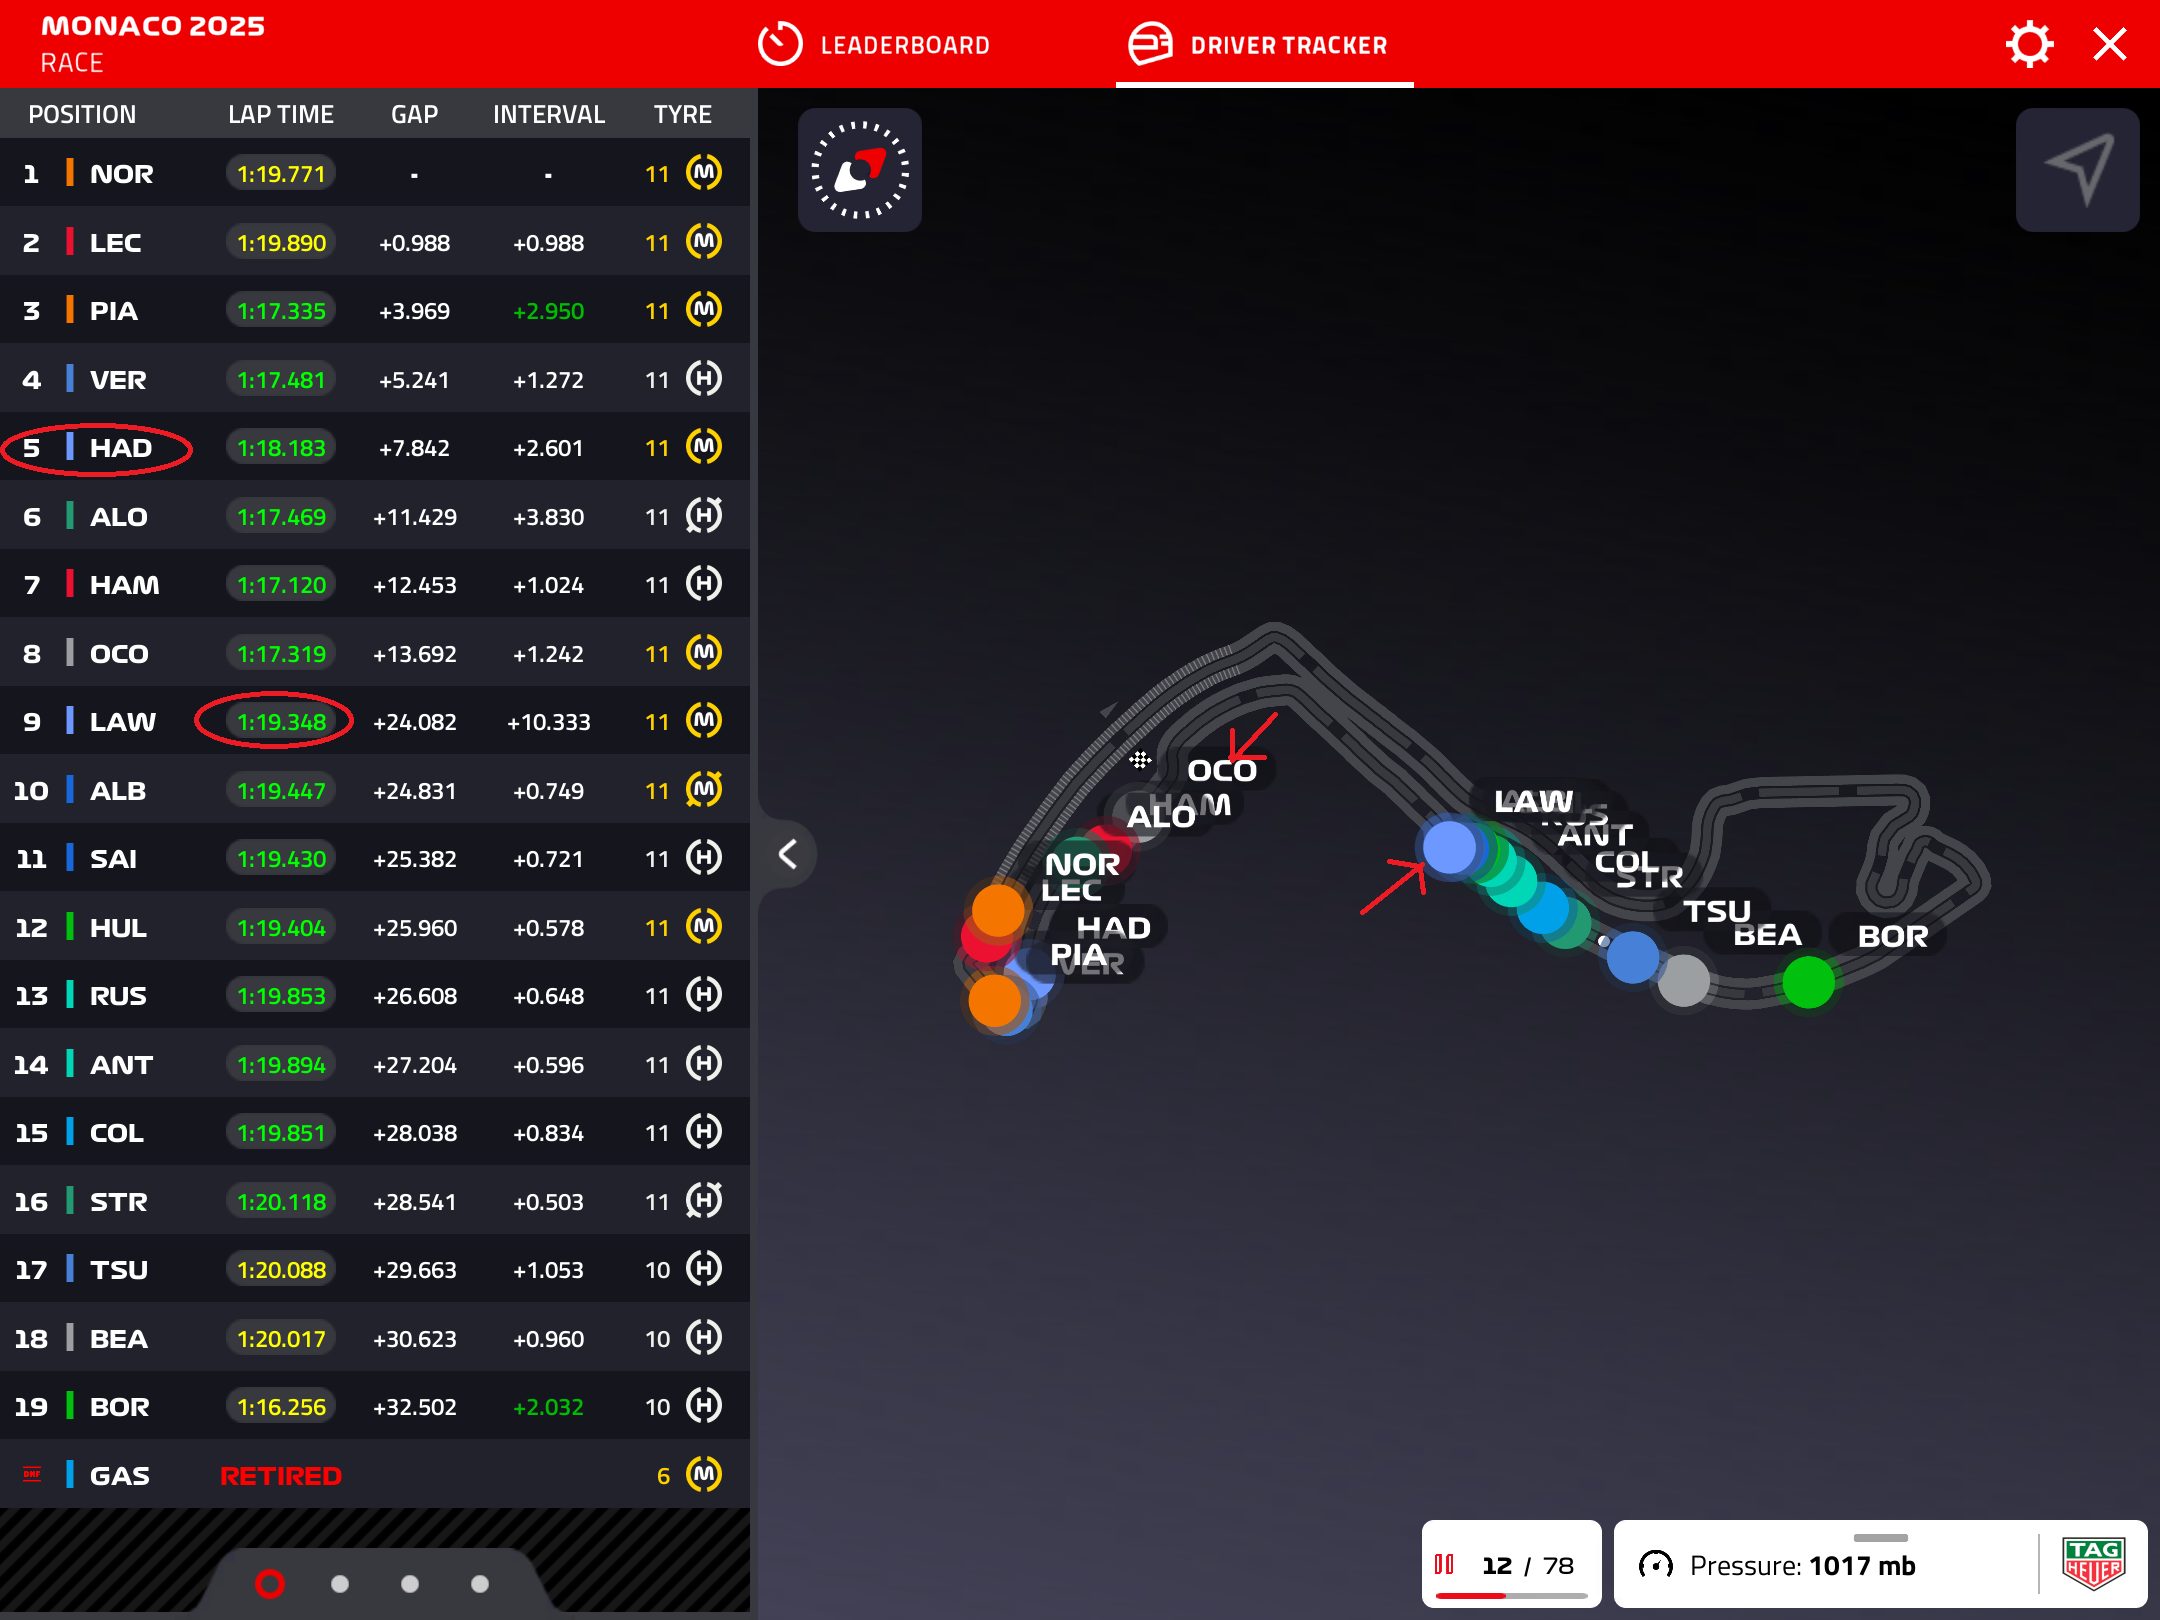Select the second page indicator dot
Screen dimensions: 2160x1620
click(x=340, y=1584)
